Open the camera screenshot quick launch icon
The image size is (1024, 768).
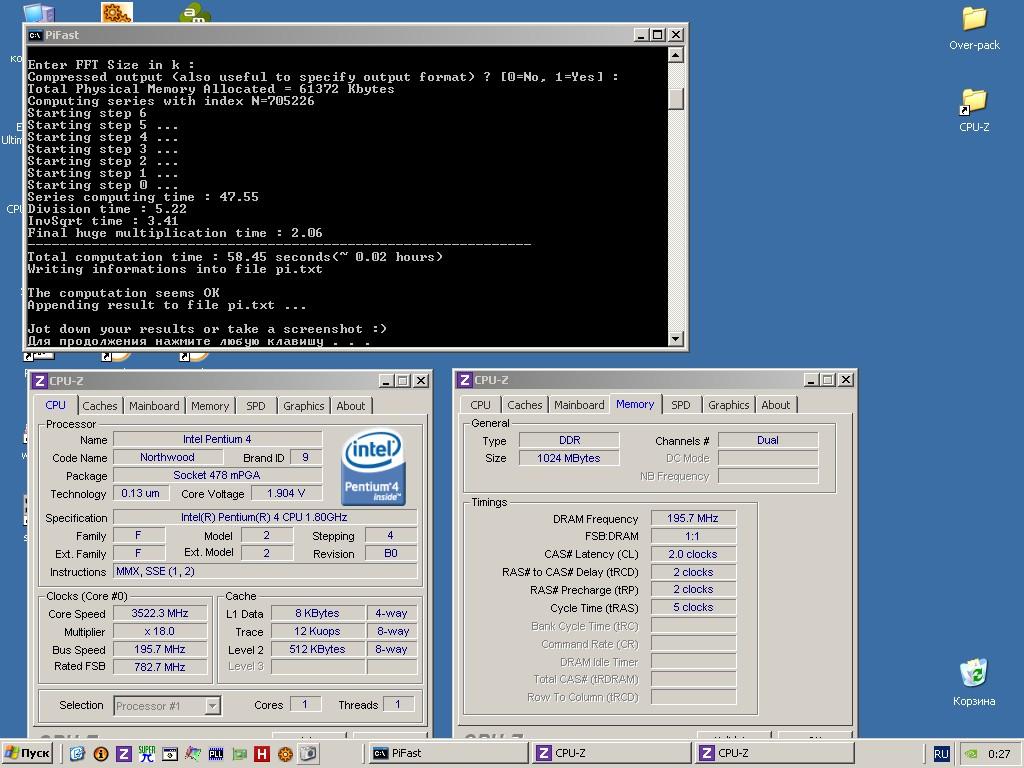point(308,754)
